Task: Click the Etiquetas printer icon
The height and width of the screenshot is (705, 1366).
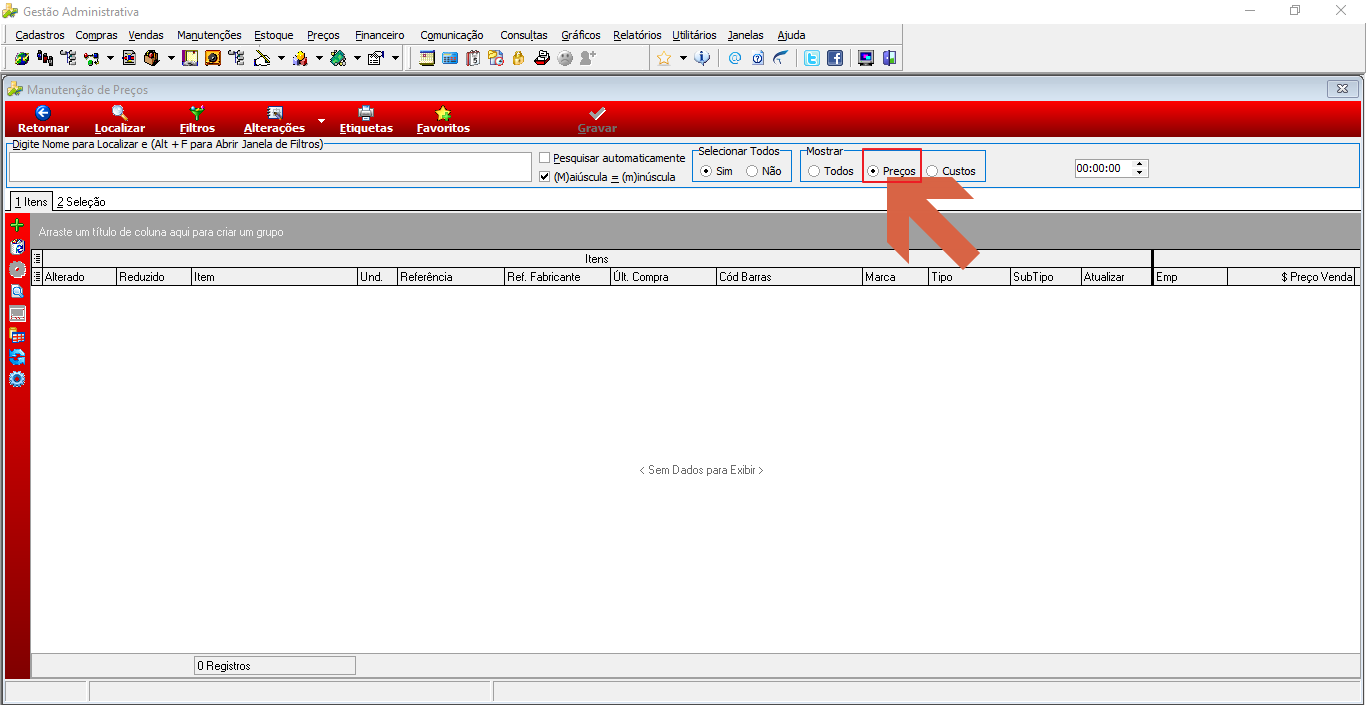Action: (366, 113)
